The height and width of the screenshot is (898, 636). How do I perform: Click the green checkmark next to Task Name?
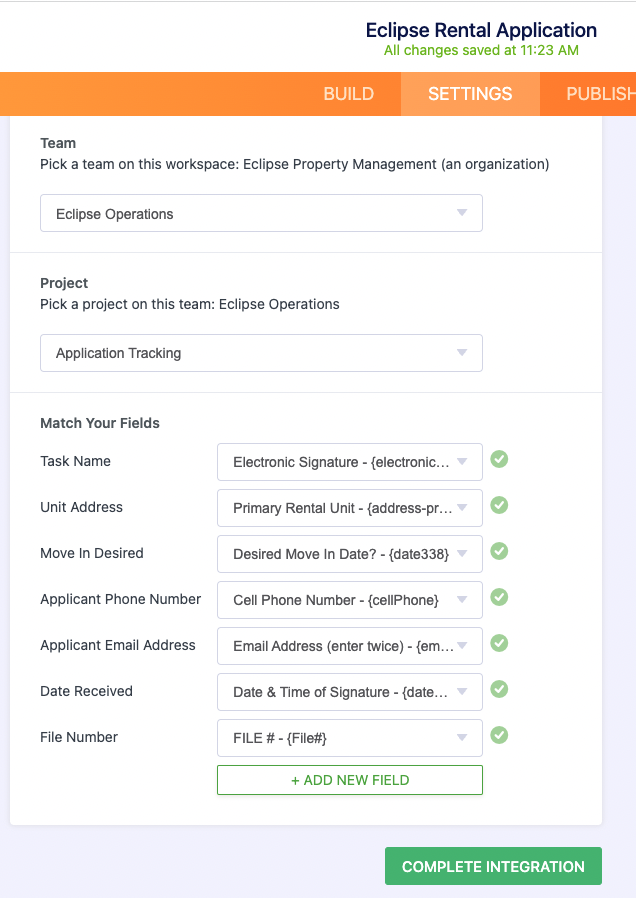[499, 459]
